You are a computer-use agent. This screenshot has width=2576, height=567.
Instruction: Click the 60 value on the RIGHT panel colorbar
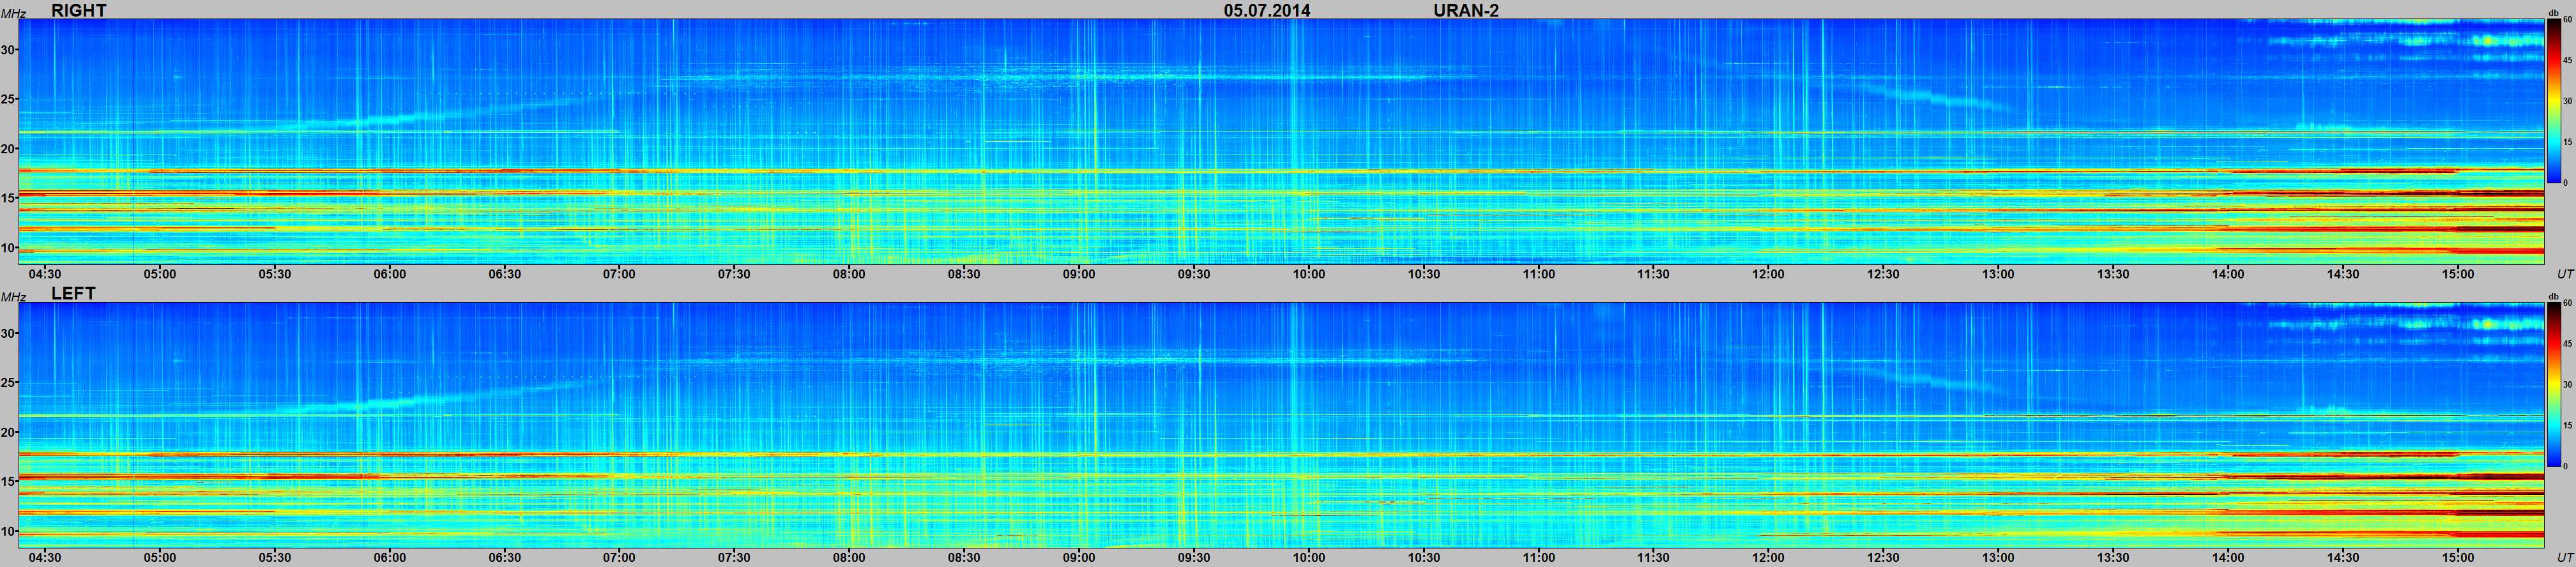(2567, 21)
